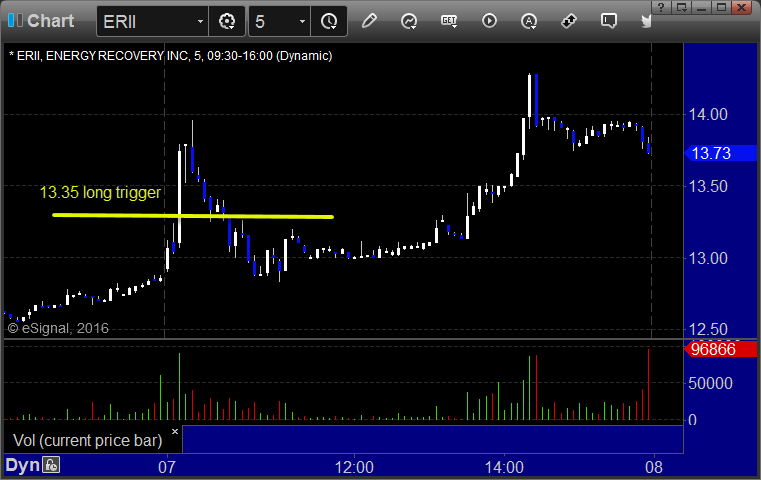The image size is (761, 480).
Task: Click the GET tools icon
Action: click(449, 21)
